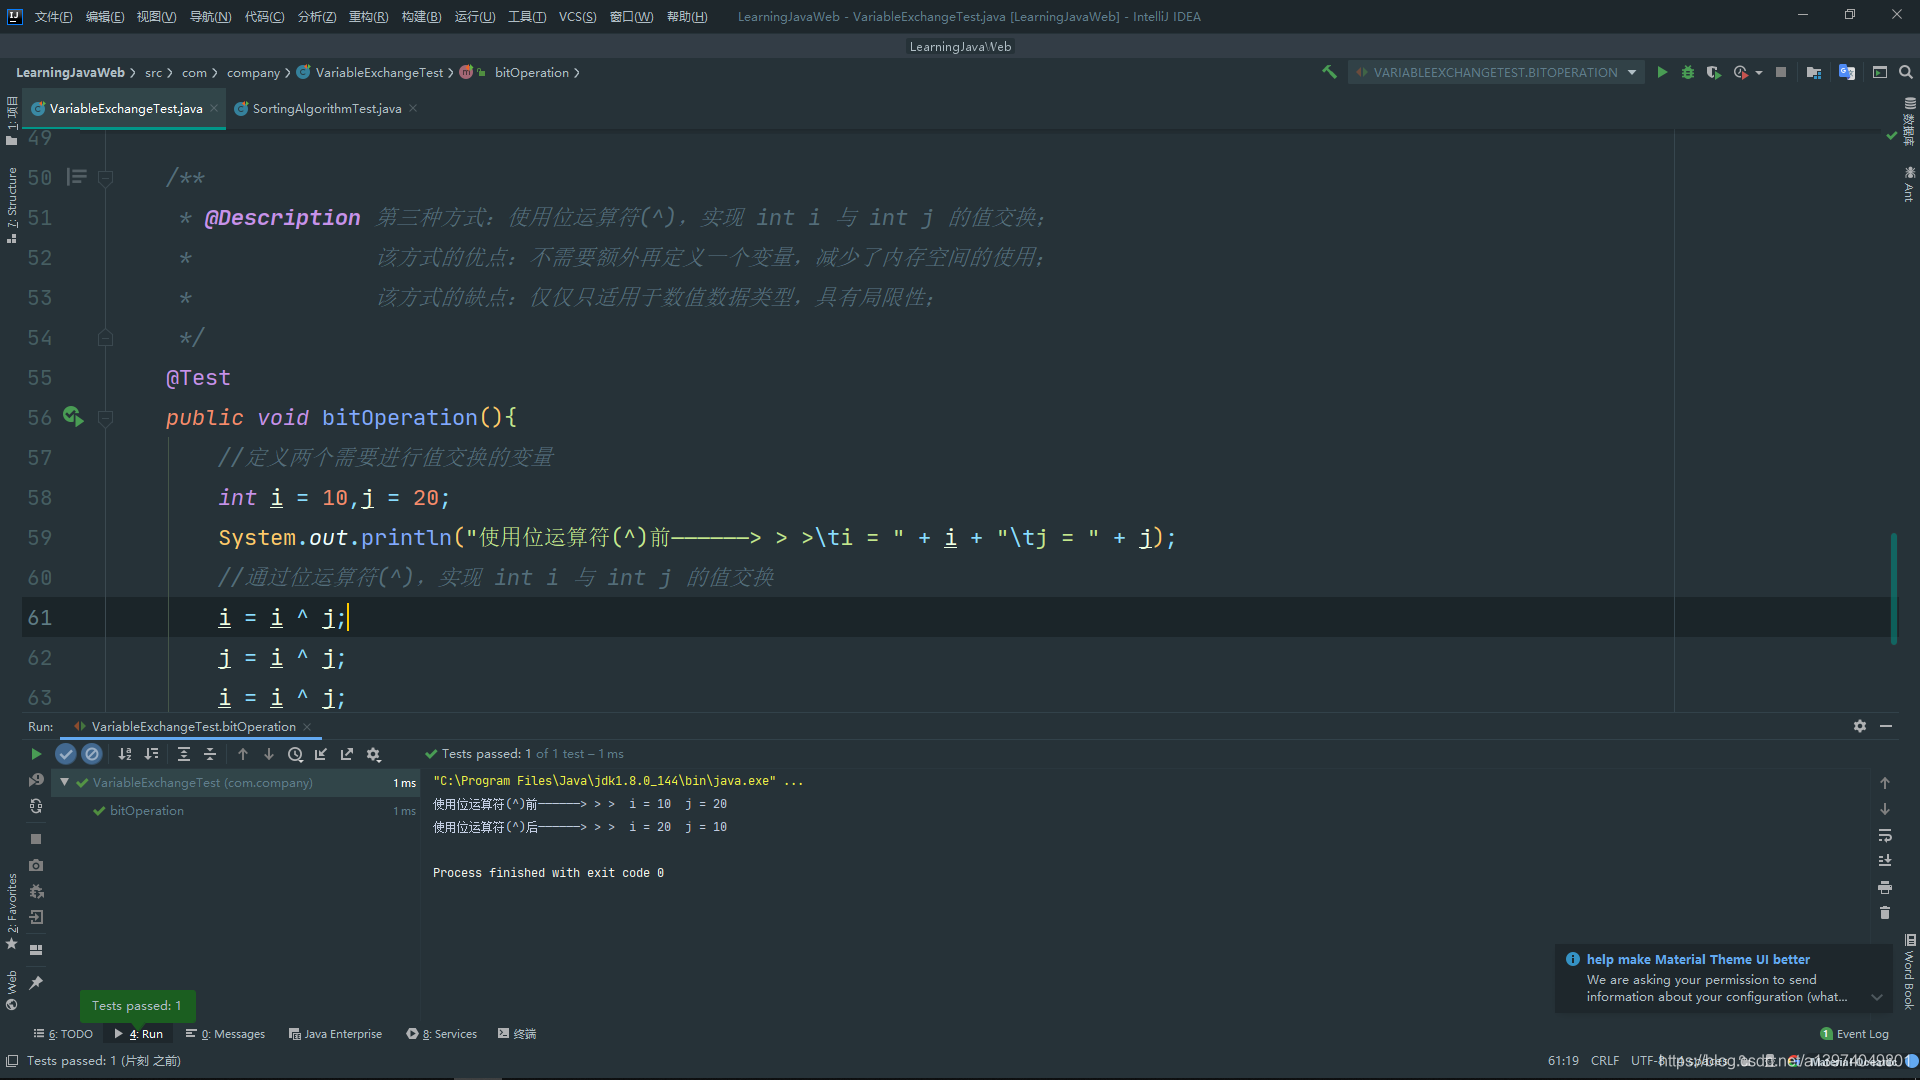
Task: Collapse all test nodes in Run panel
Action: pyautogui.click(x=210, y=754)
